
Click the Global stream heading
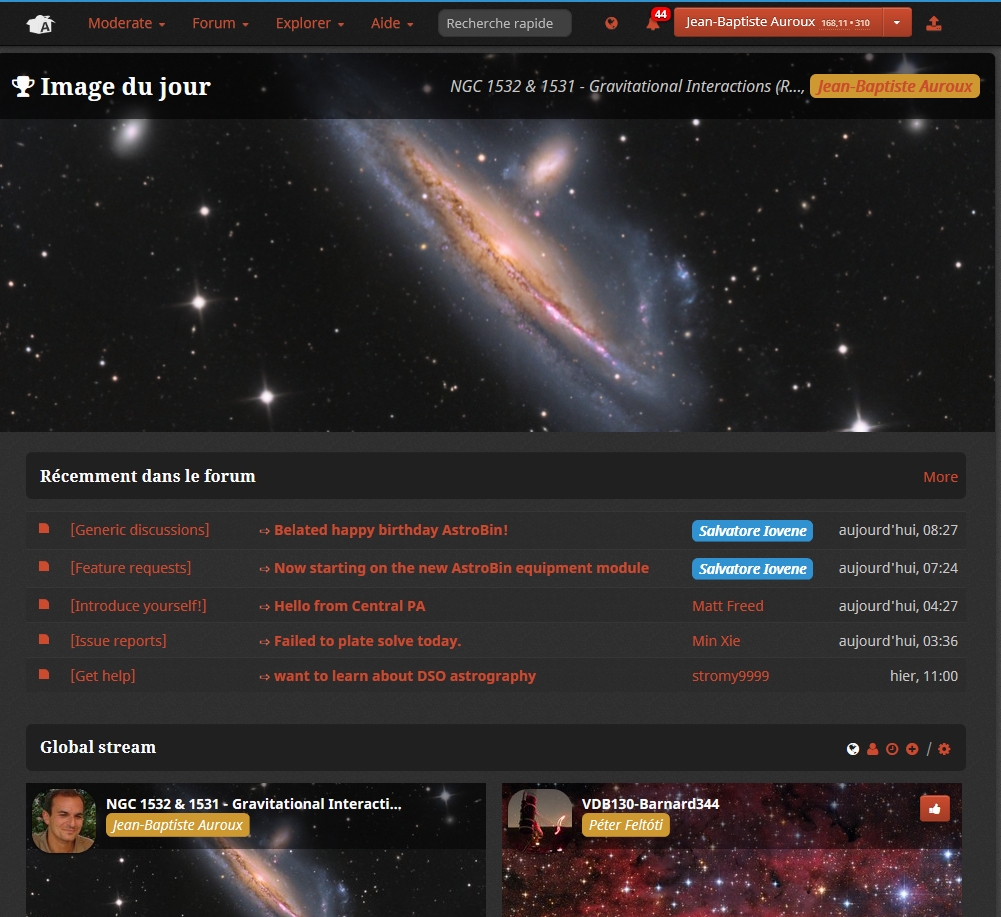tap(98, 747)
